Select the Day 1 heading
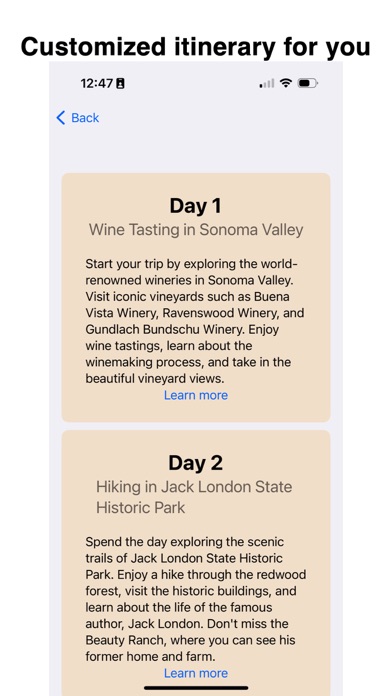Viewport: 392px width, 696px height. [195, 206]
